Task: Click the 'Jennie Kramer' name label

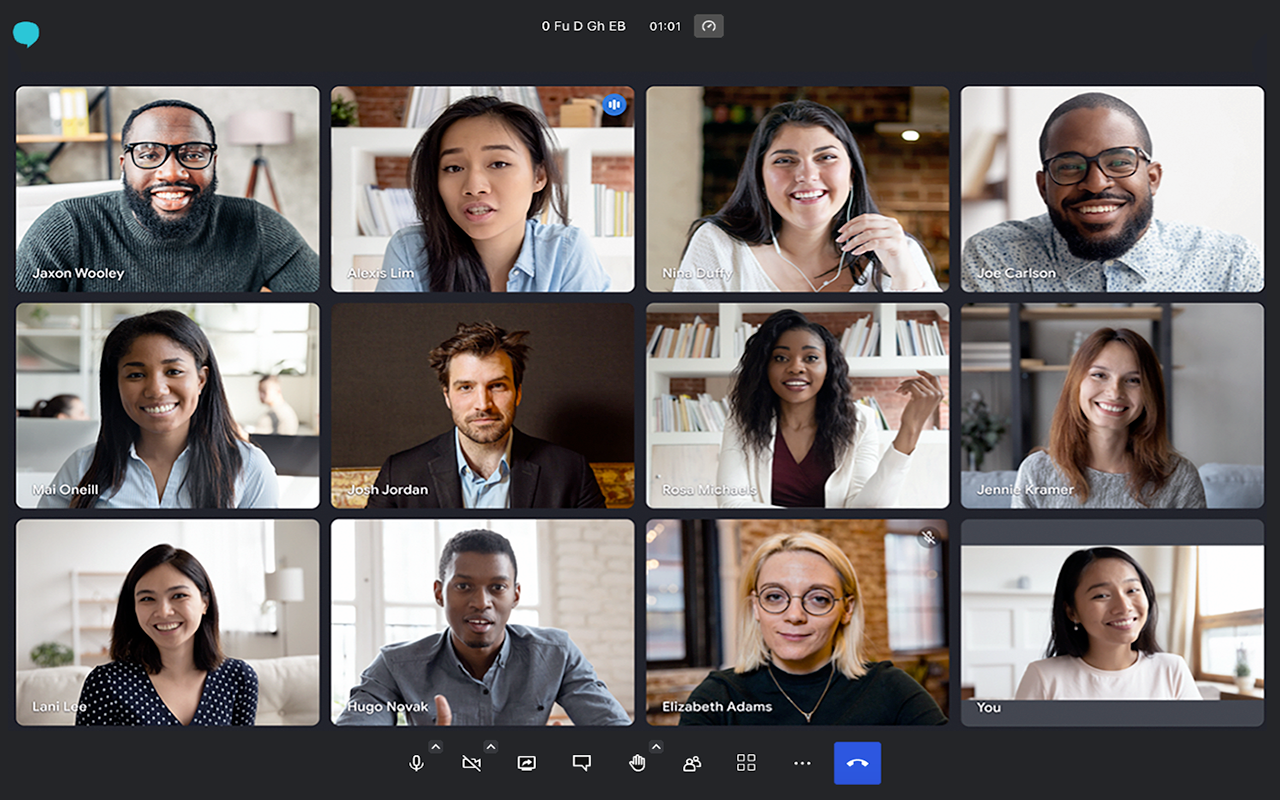Action: [1025, 490]
